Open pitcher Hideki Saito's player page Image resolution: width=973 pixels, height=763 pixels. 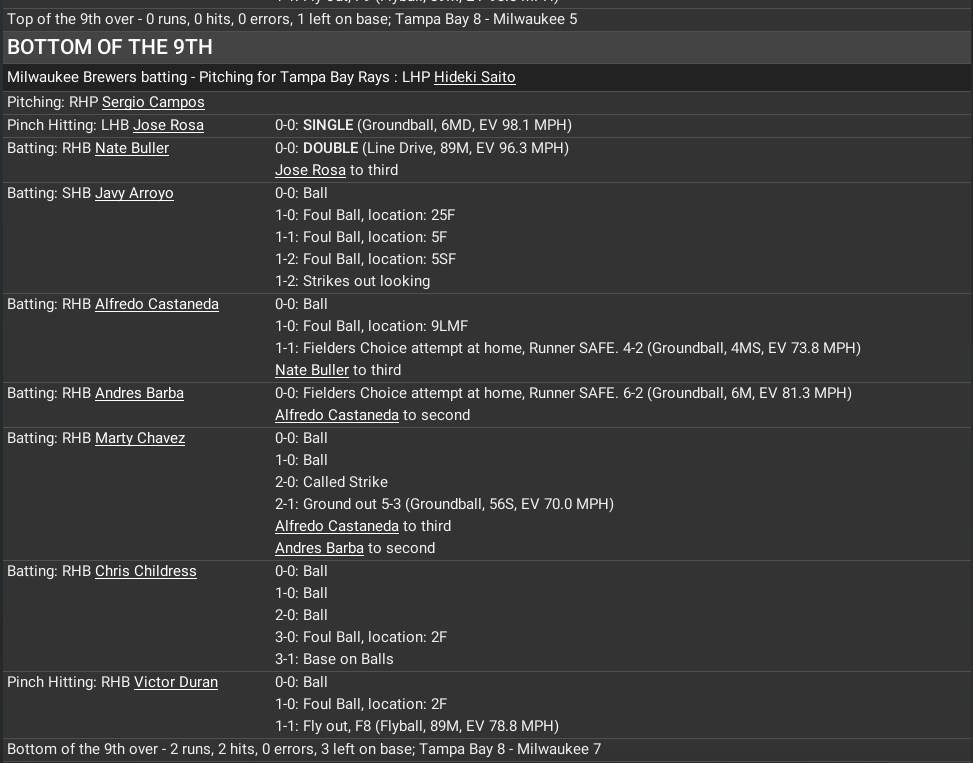474,77
